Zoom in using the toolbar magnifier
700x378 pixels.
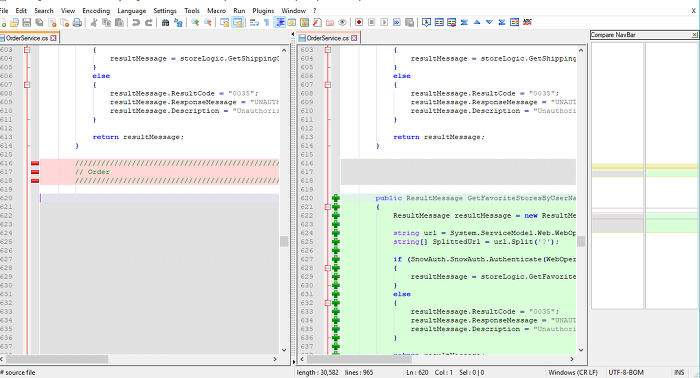click(195, 22)
